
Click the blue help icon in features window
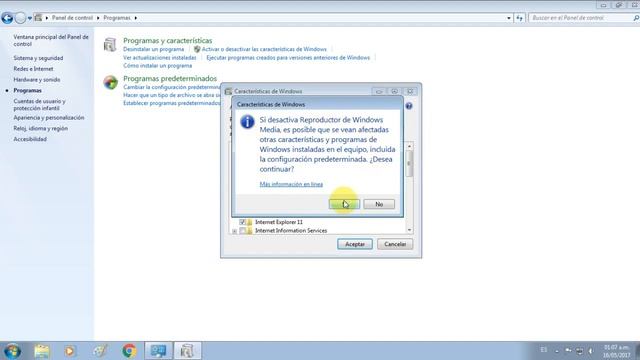(409, 106)
